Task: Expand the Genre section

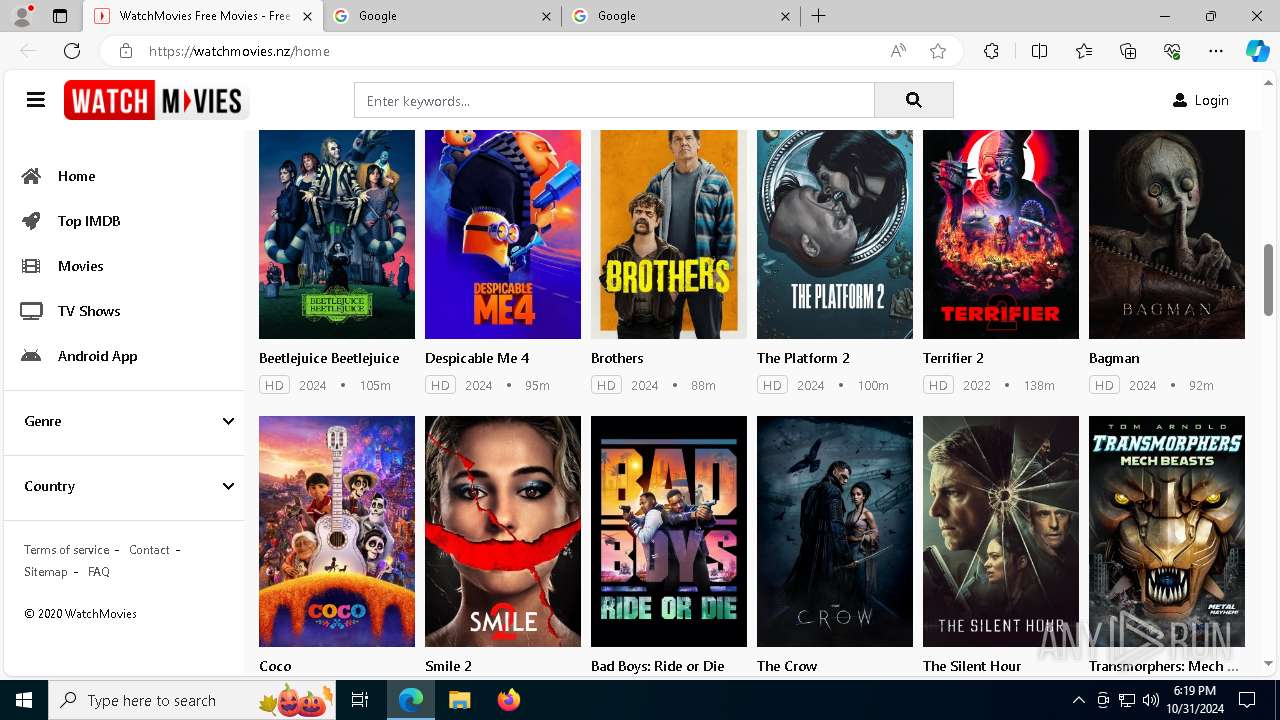Action: point(125,421)
